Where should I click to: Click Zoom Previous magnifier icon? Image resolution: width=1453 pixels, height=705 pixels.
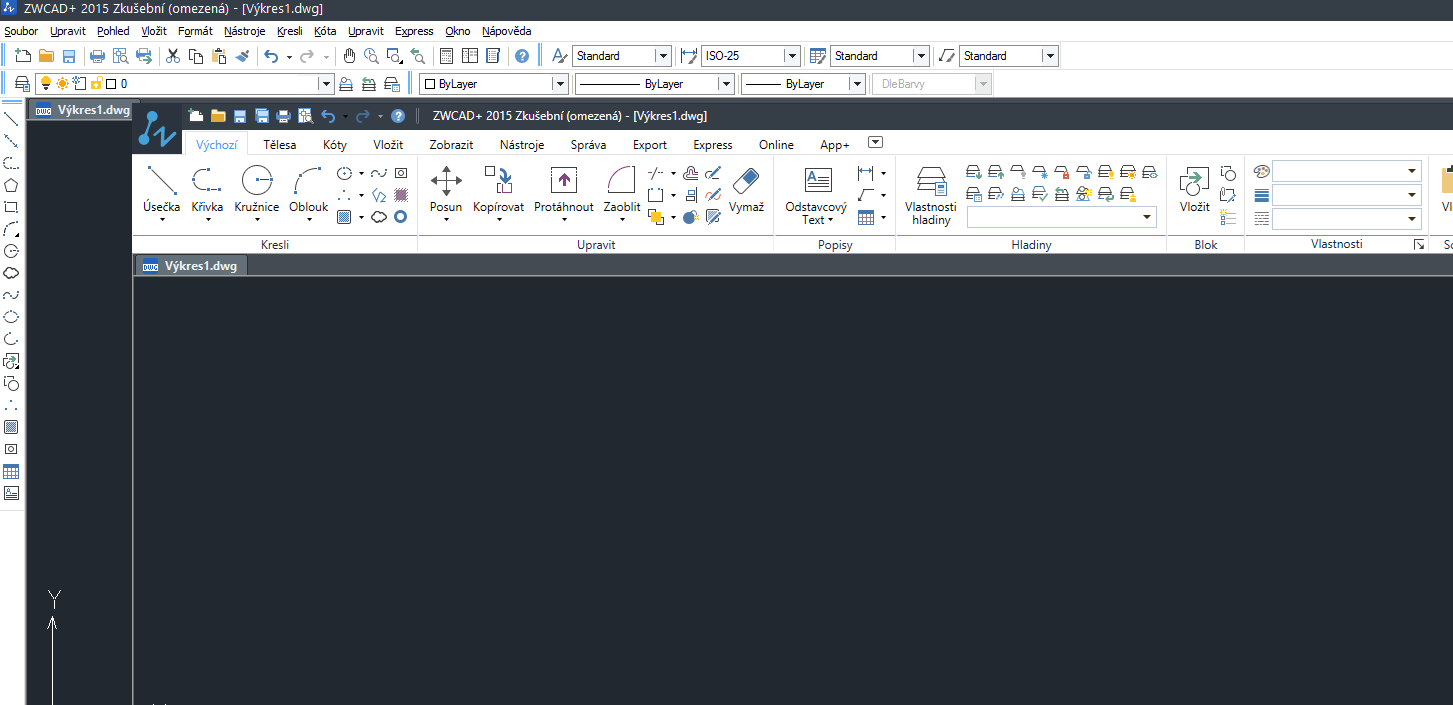[417, 56]
